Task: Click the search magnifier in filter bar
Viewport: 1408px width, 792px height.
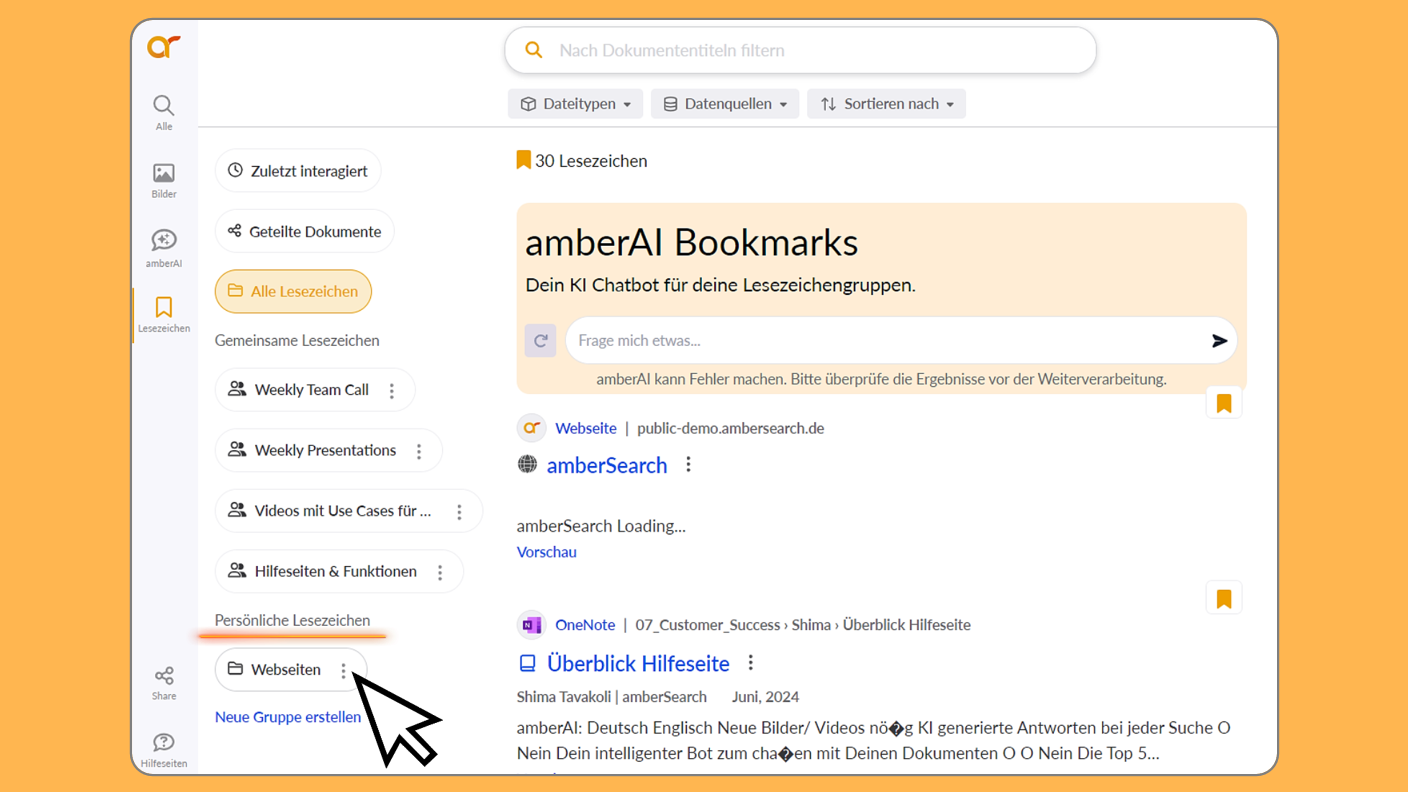Action: click(534, 50)
